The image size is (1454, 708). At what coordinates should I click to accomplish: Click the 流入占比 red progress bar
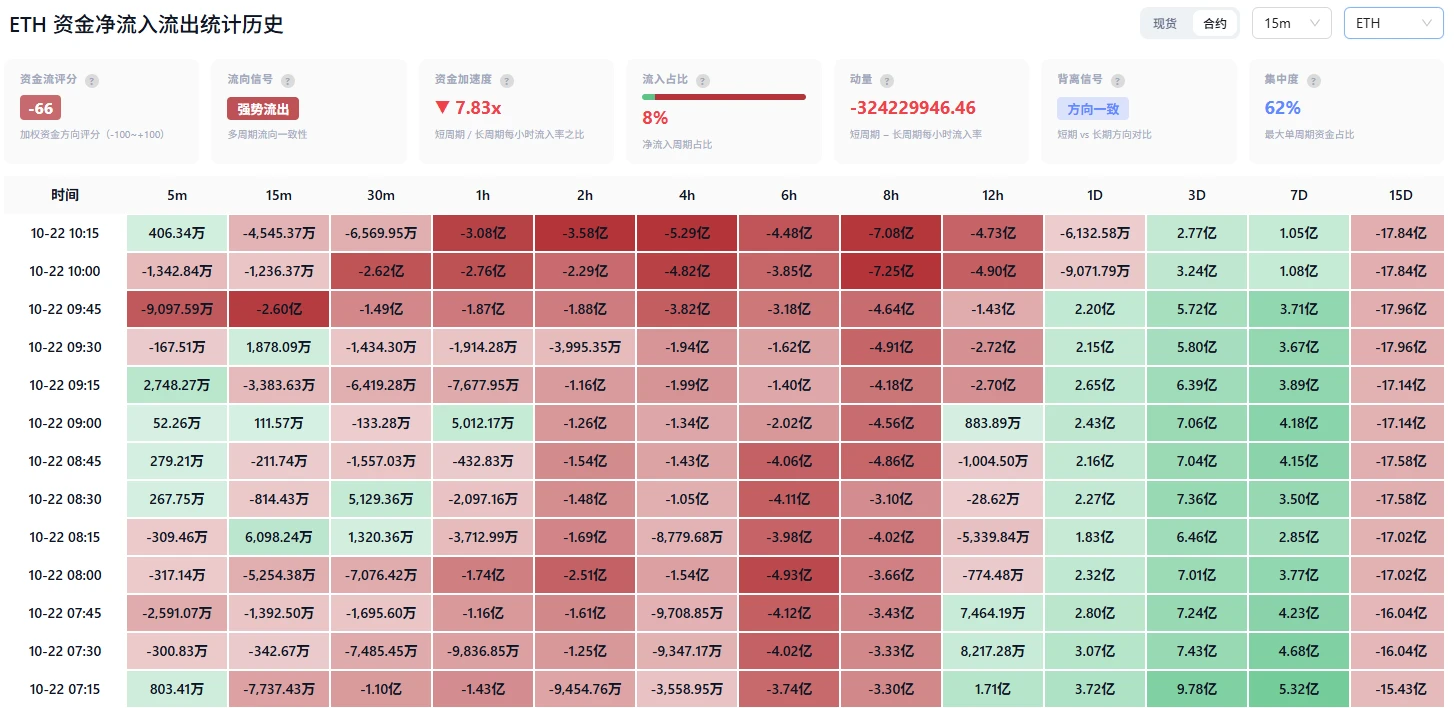(x=724, y=97)
